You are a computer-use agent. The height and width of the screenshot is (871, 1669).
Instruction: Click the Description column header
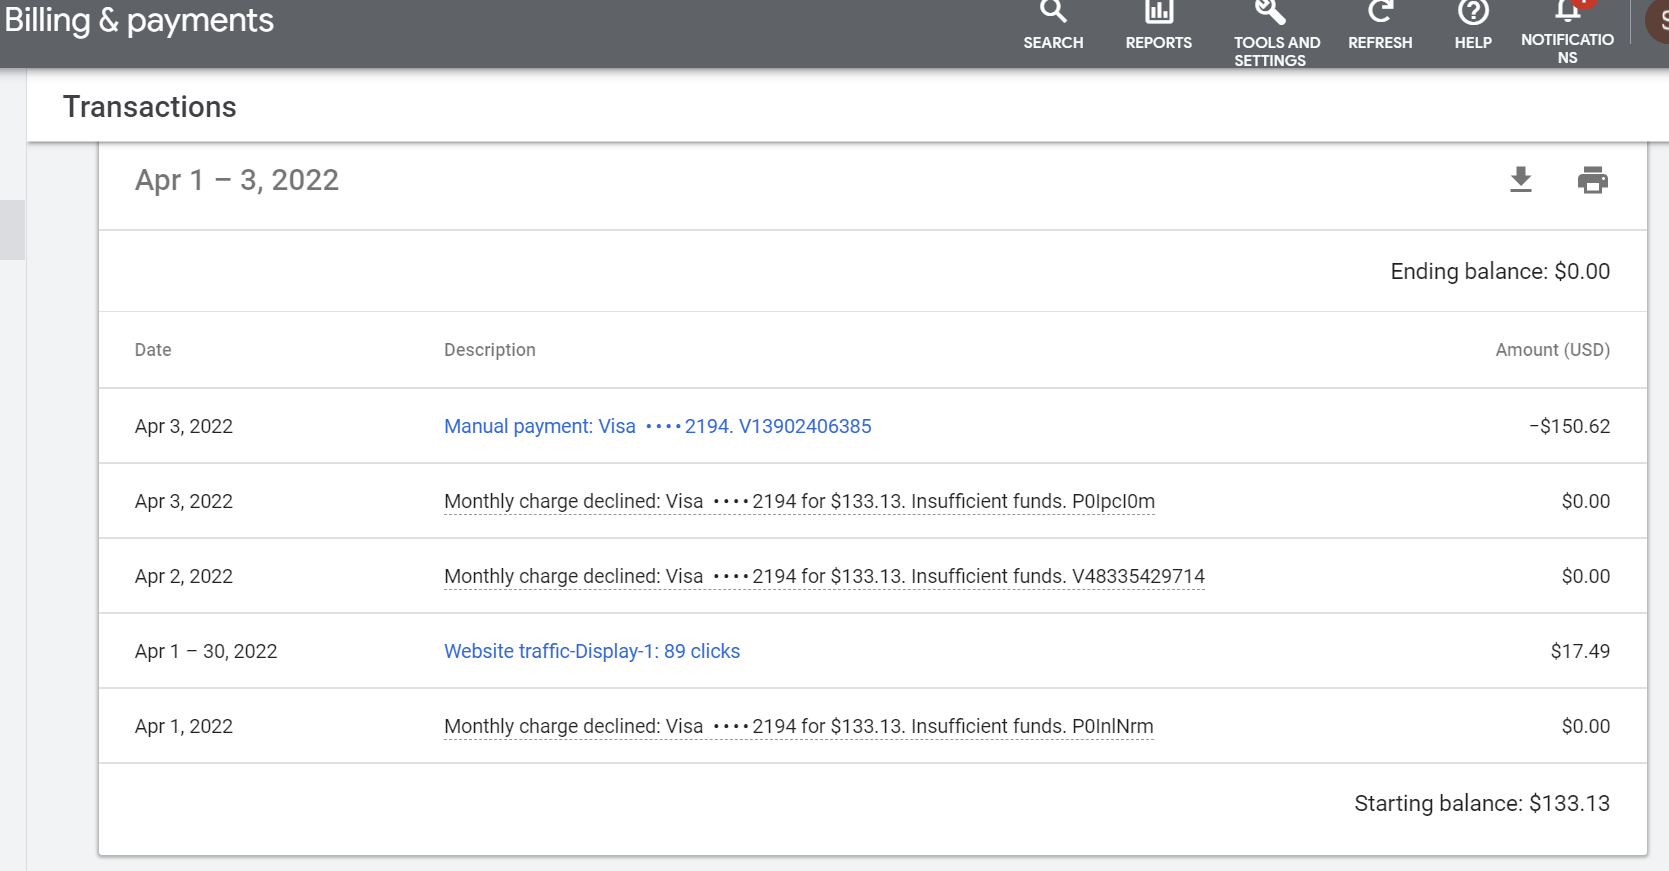tap(490, 350)
